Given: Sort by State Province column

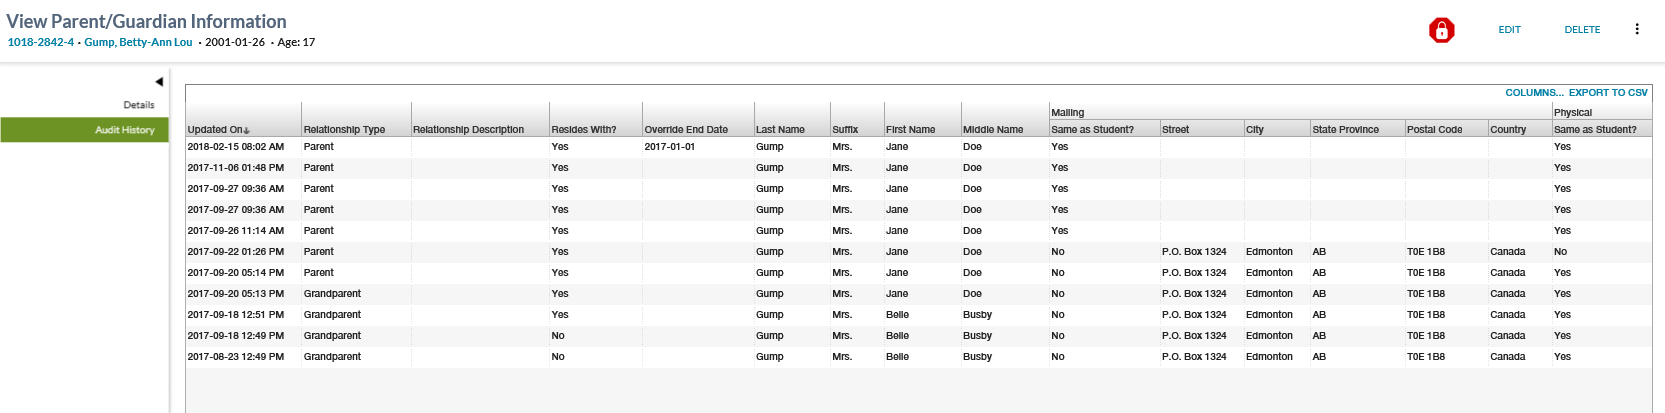Looking at the screenshot, I should pos(1345,130).
